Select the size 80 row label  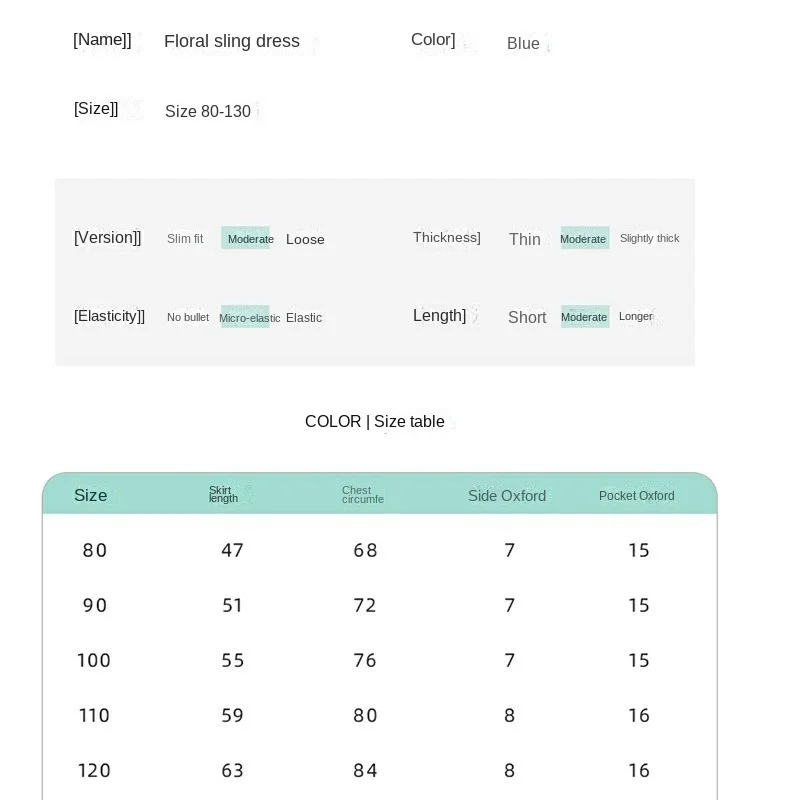tap(95, 551)
